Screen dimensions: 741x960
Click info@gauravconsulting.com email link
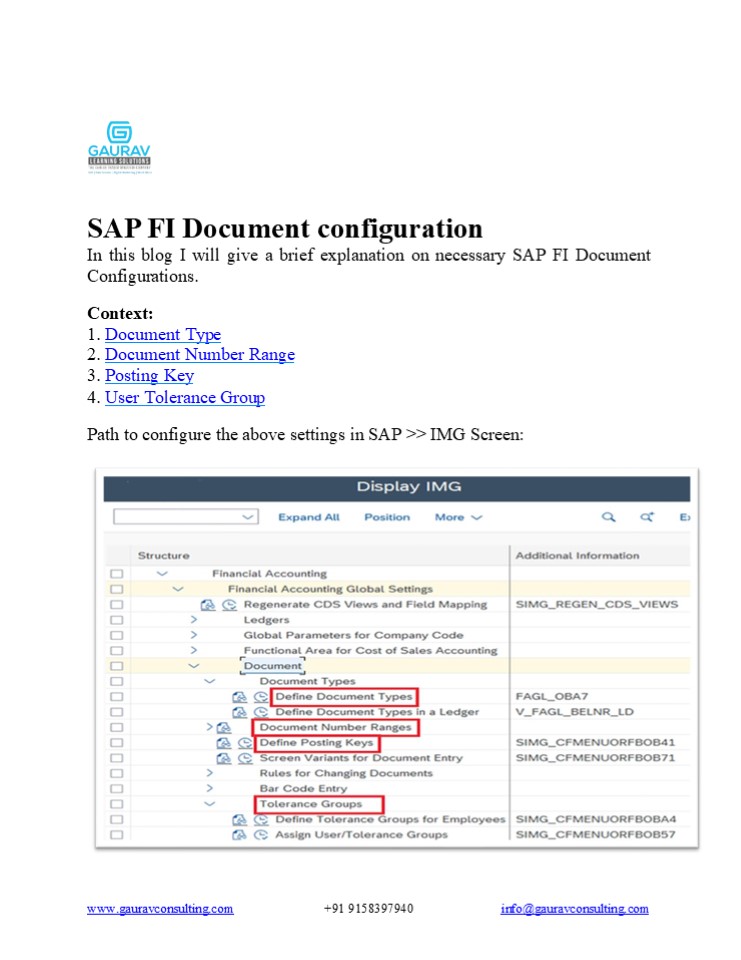click(x=574, y=909)
